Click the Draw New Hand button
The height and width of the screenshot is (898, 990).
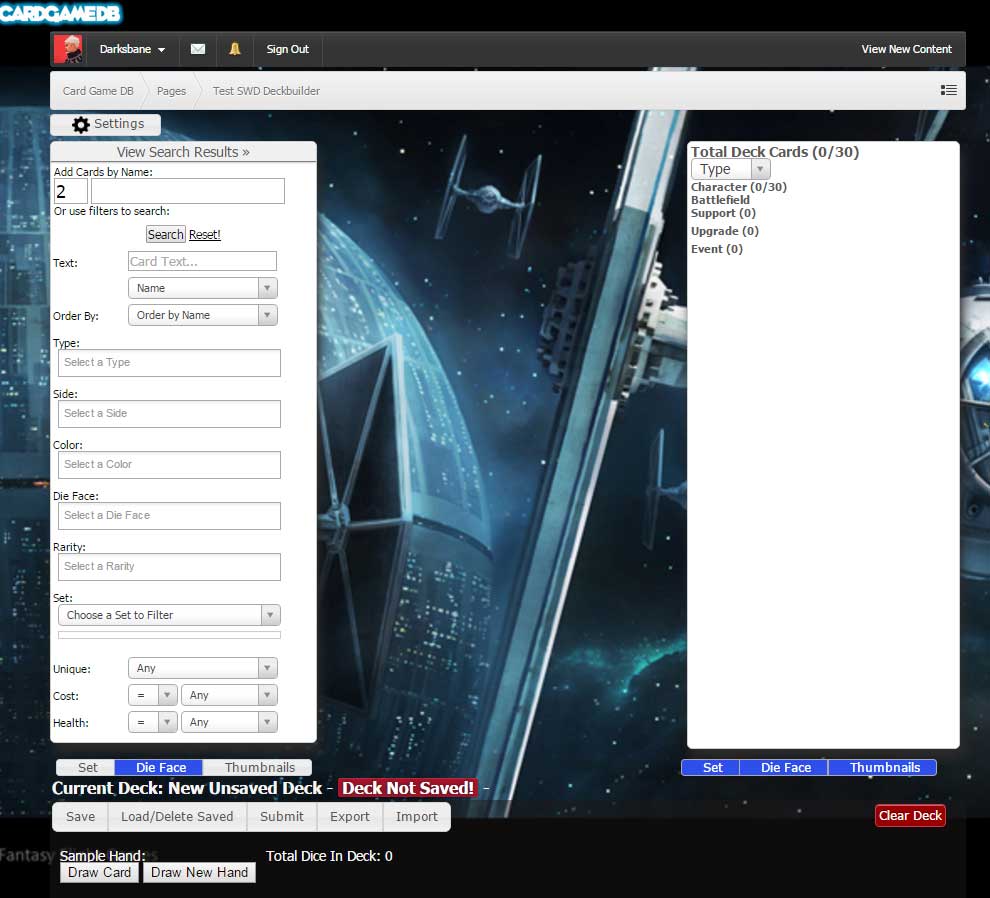point(199,872)
